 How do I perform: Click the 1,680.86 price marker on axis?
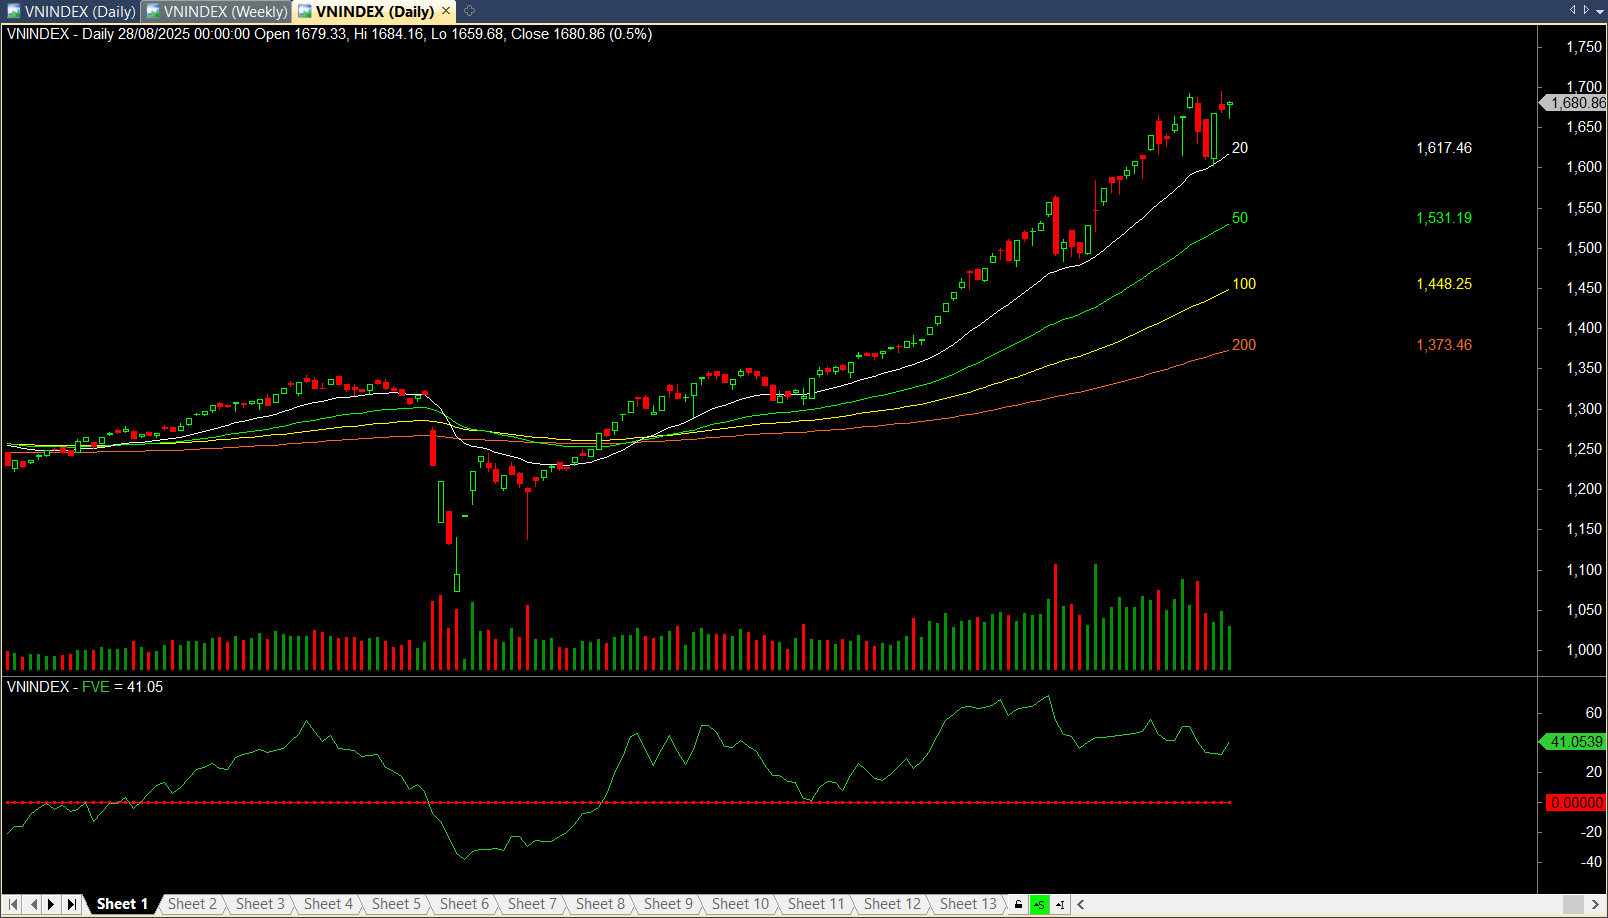click(1576, 103)
